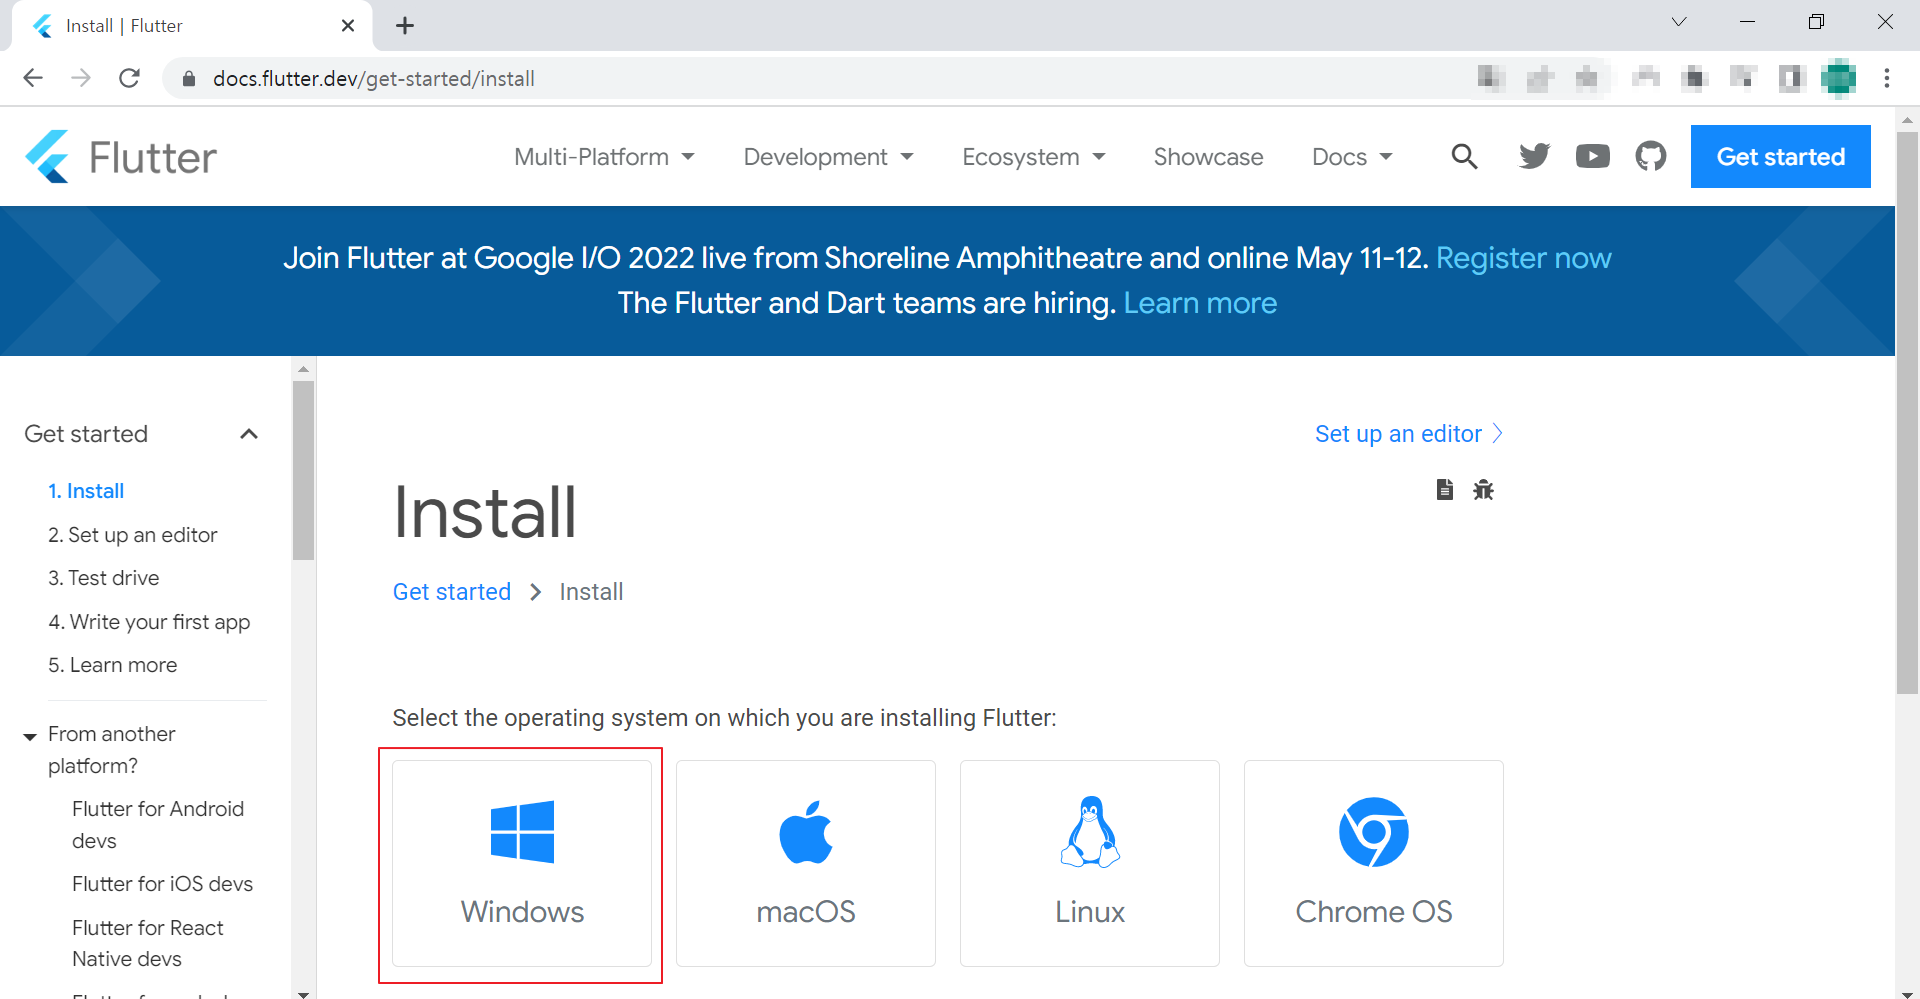Expand the Development dropdown menu

click(x=828, y=157)
